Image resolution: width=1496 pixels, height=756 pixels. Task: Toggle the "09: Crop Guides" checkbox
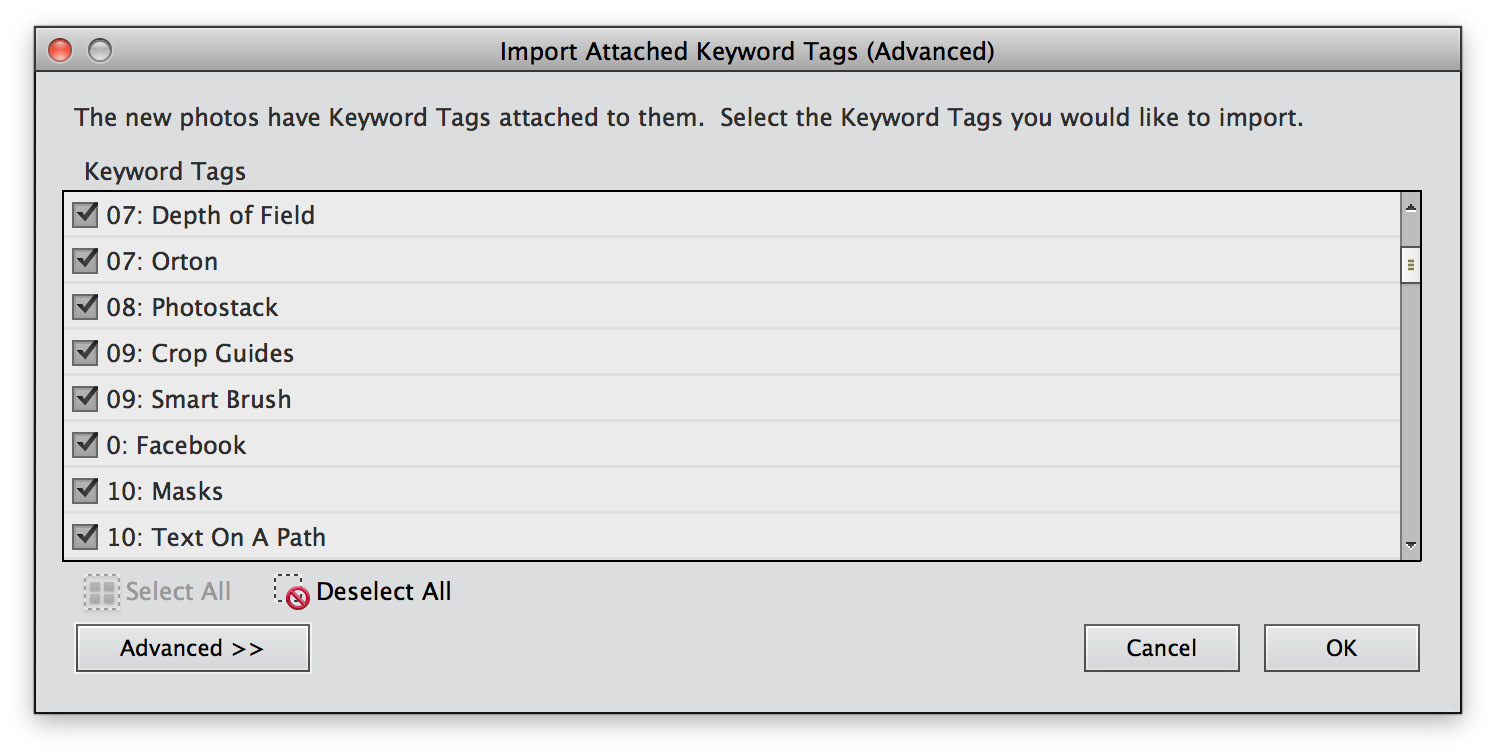pyautogui.click(x=85, y=353)
